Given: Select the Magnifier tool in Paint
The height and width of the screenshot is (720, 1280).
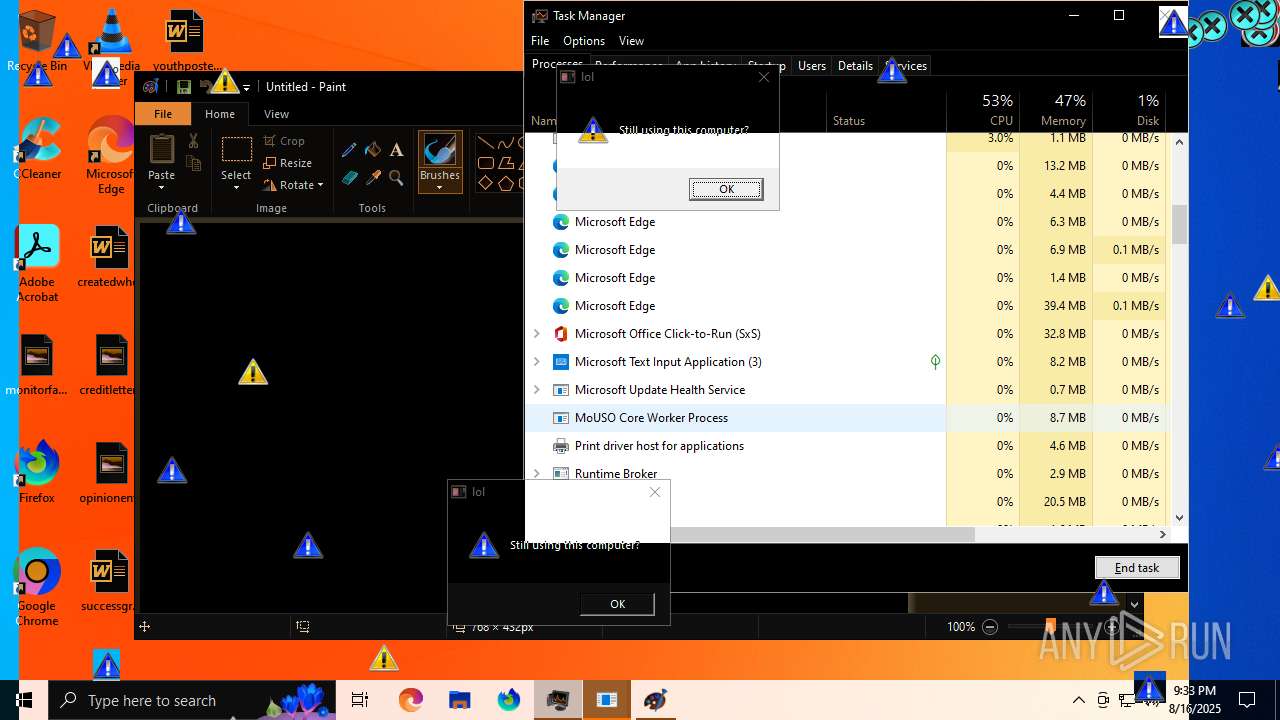Looking at the screenshot, I should (x=397, y=178).
